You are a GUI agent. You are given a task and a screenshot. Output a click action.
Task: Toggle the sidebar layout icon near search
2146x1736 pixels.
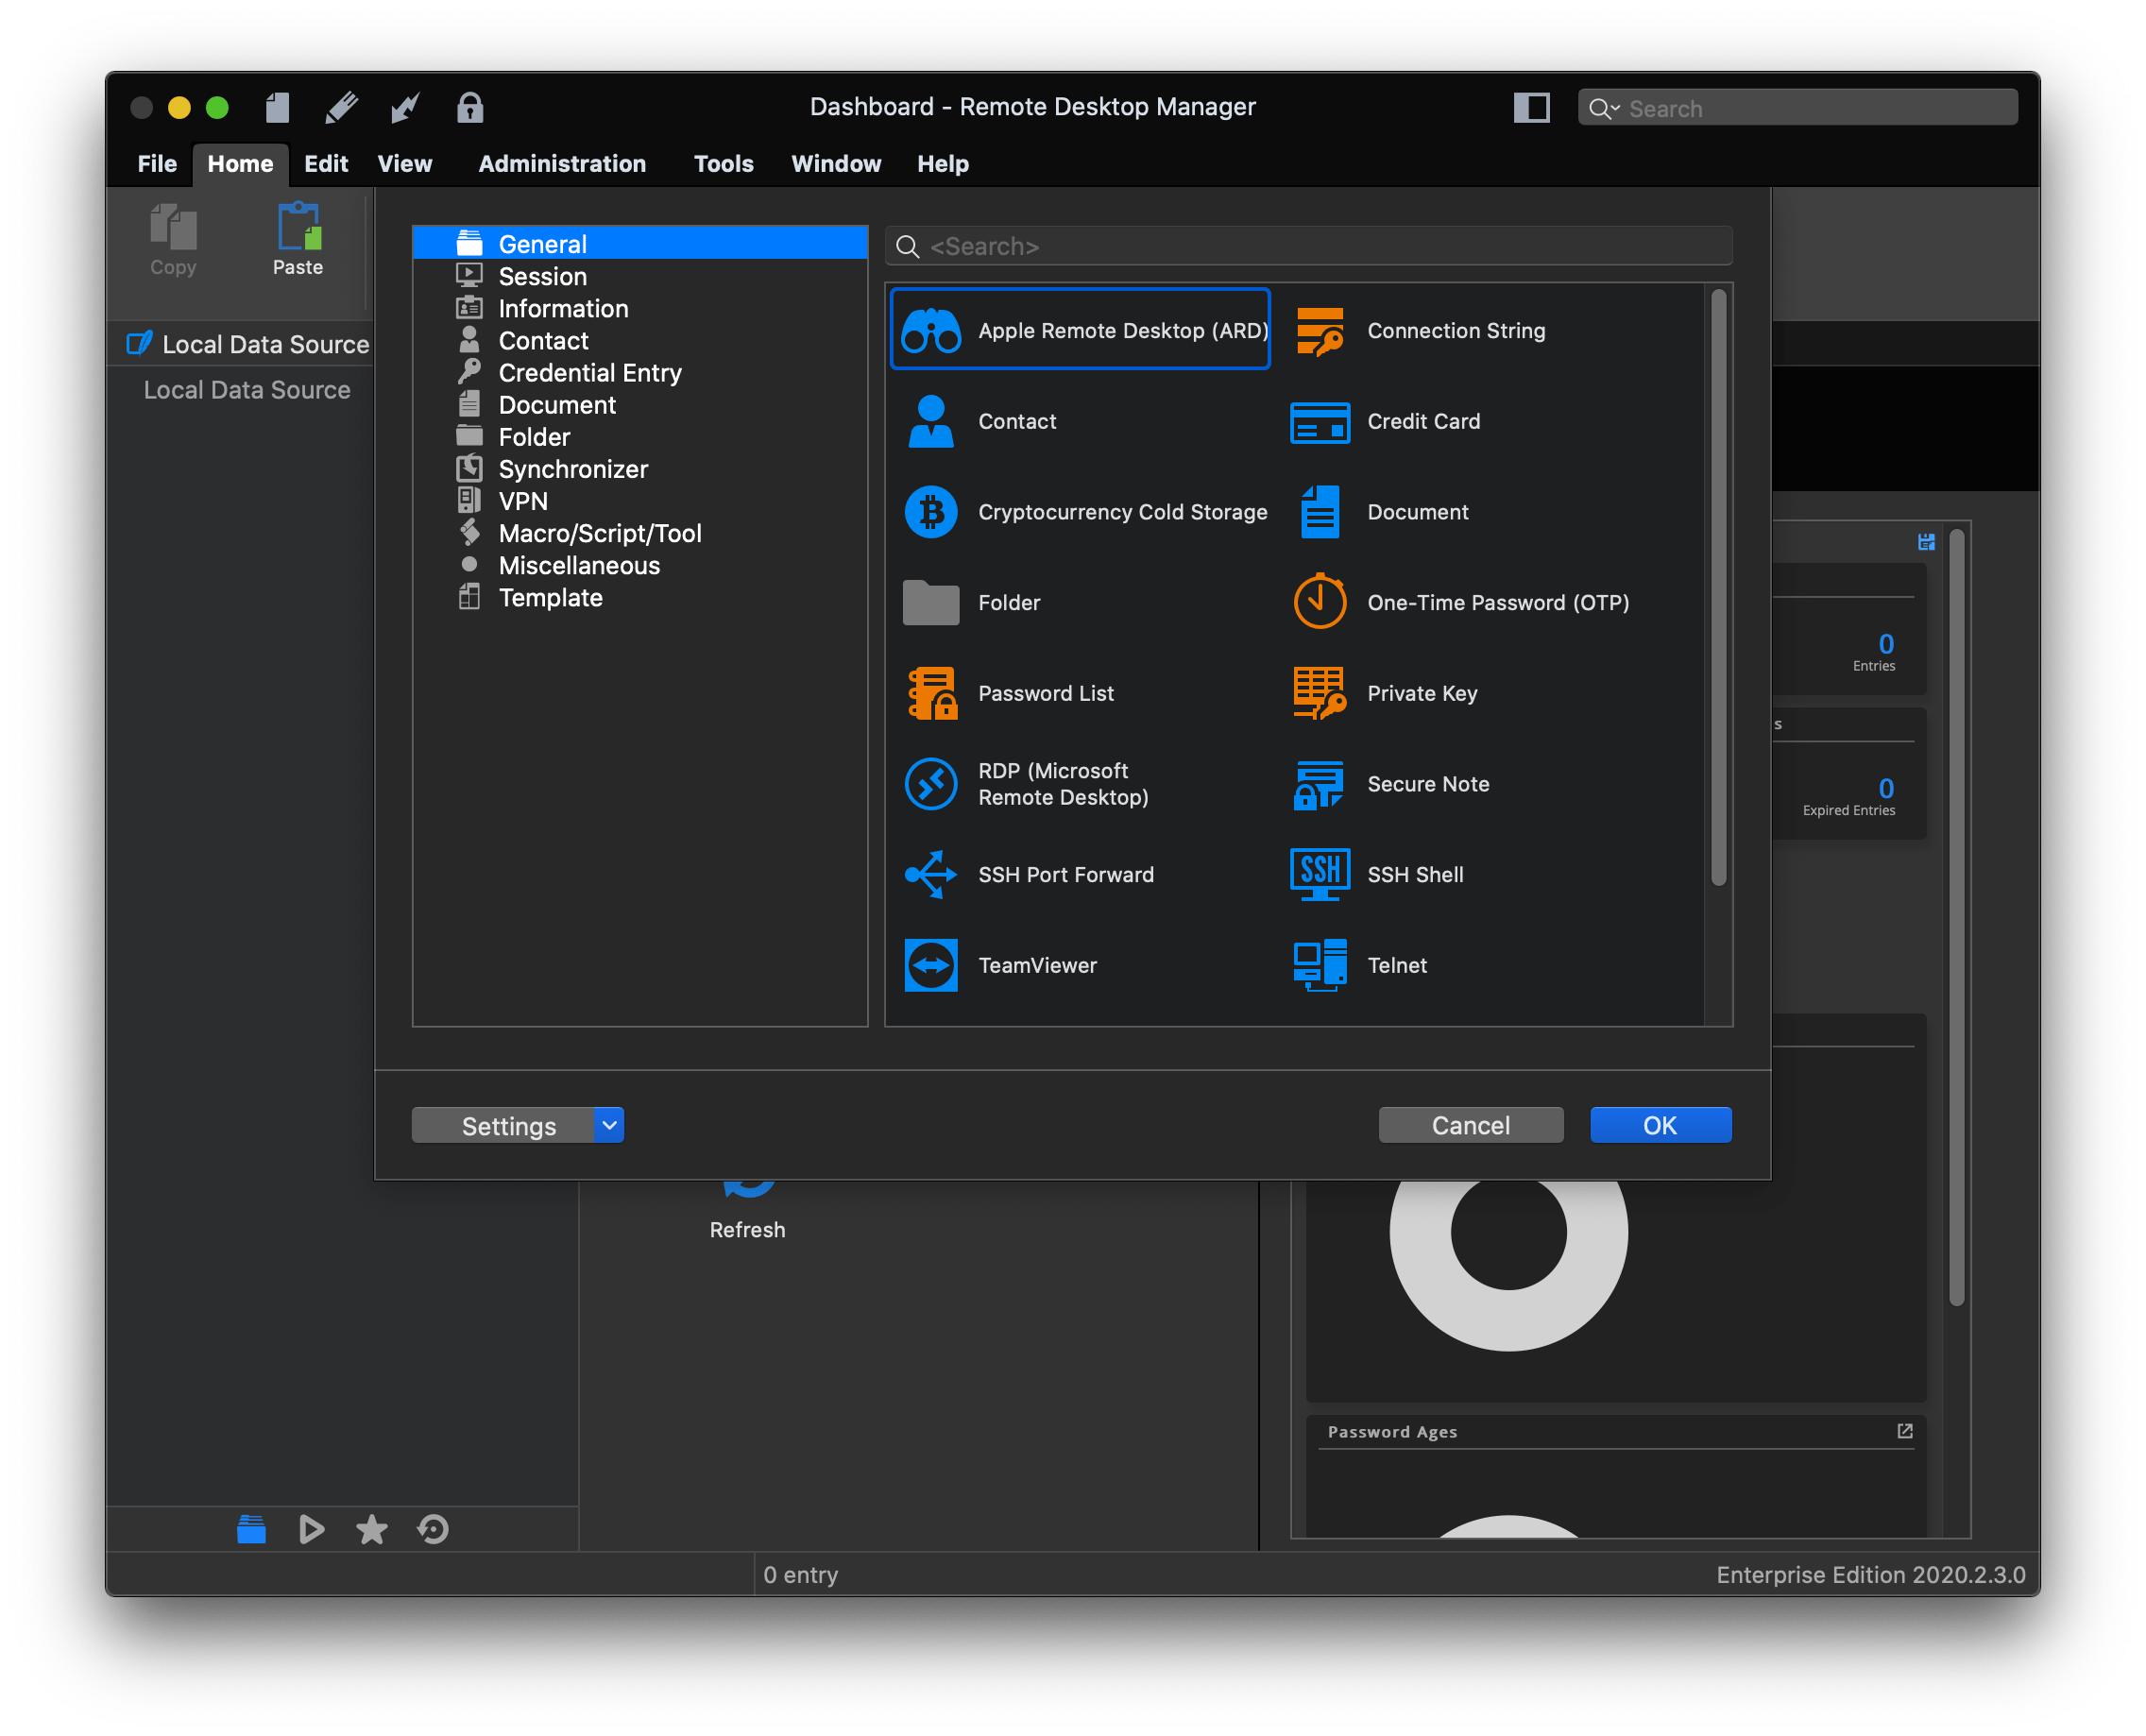[x=1531, y=107]
